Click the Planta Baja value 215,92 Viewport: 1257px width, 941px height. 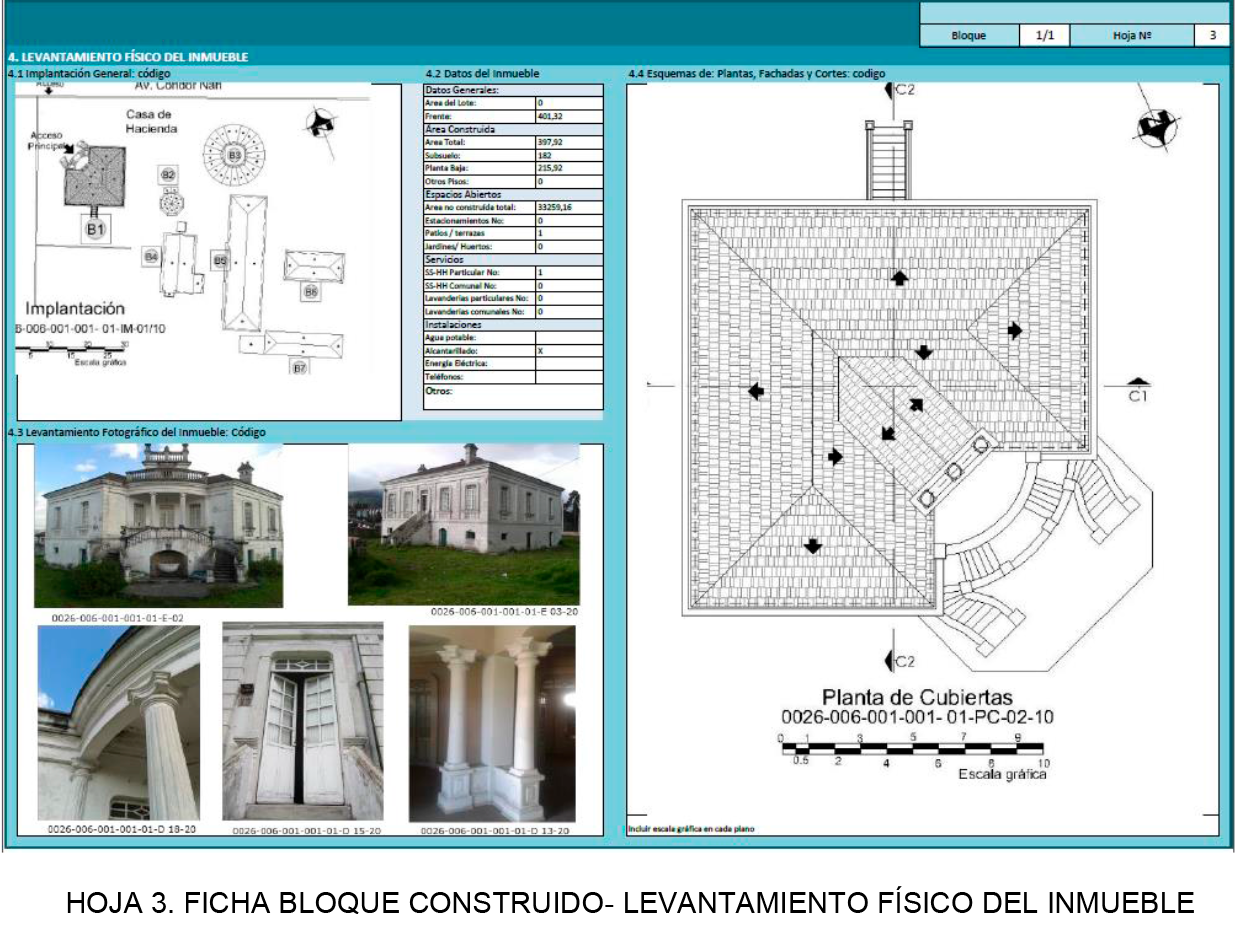[x=569, y=169]
